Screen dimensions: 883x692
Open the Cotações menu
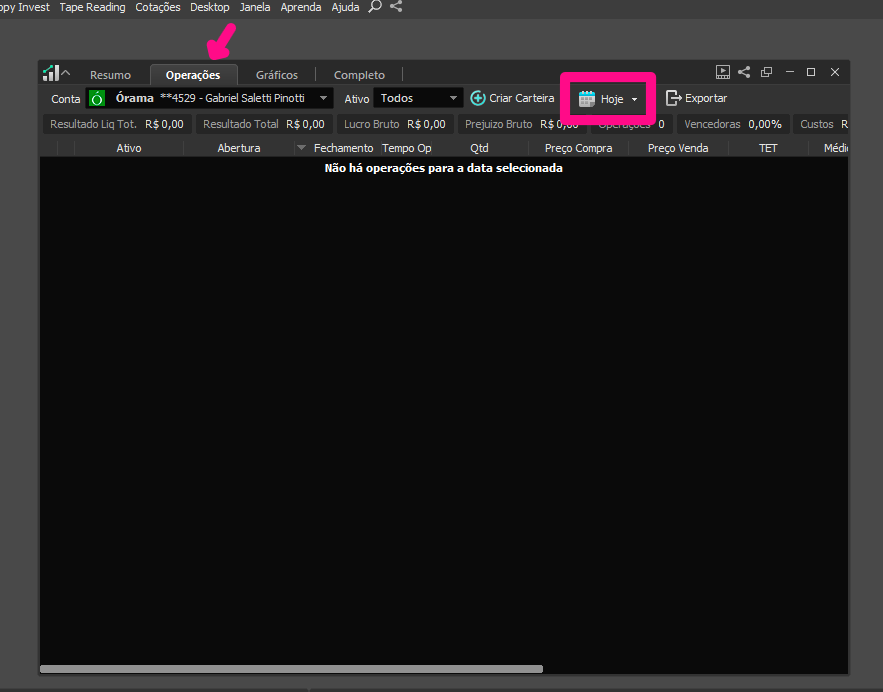click(x=158, y=7)
